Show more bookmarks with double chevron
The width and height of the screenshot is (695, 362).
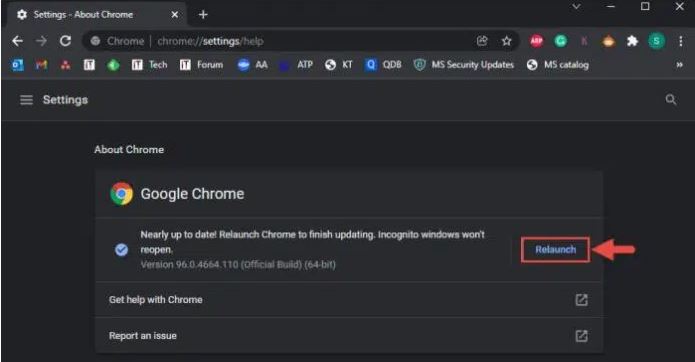point(679,65)
